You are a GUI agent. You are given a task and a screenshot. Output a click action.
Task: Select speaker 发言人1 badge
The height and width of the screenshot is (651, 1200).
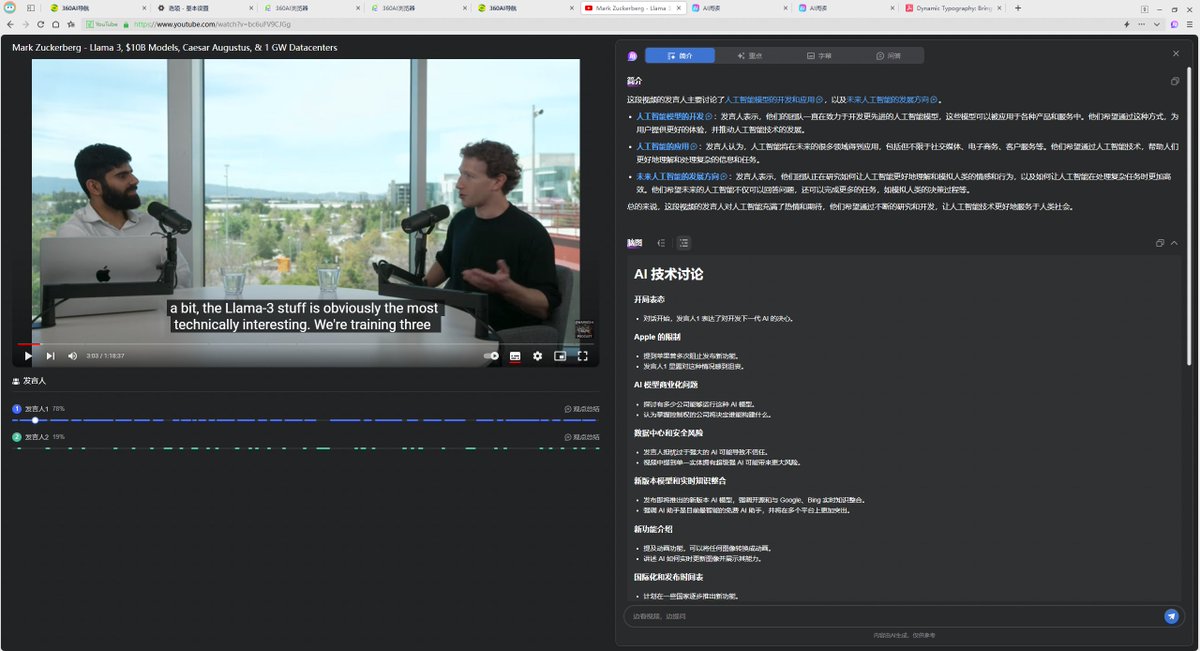pyautogui.click(x=17, y=409)
